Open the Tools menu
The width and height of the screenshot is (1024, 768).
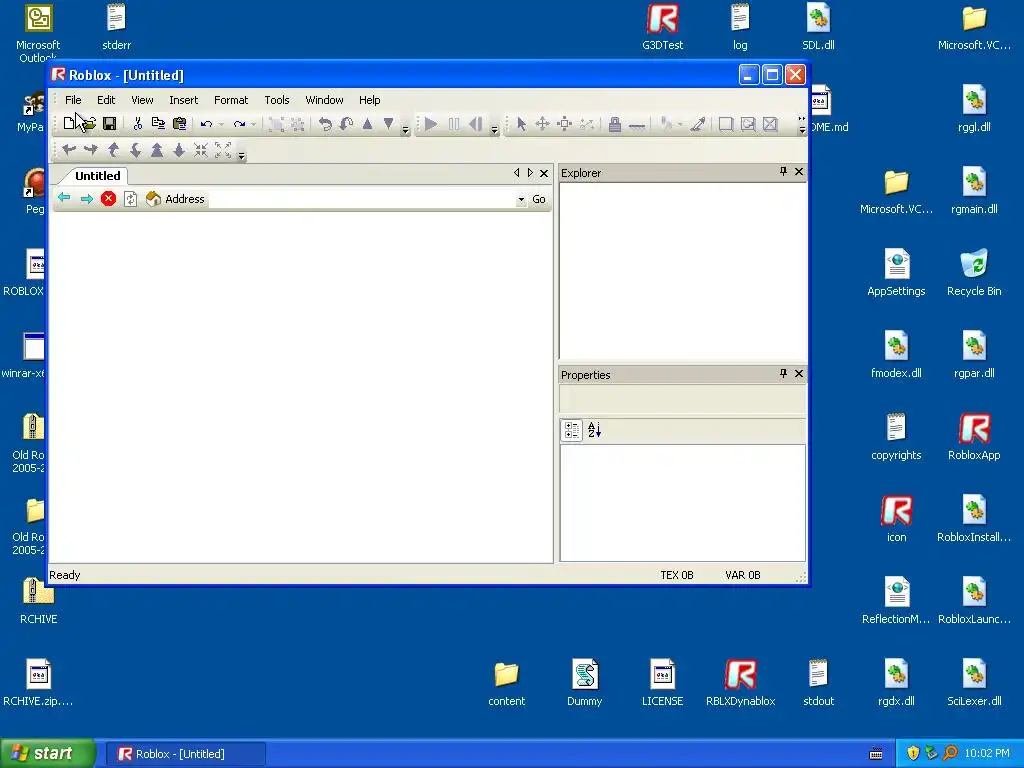pos(277,100)
